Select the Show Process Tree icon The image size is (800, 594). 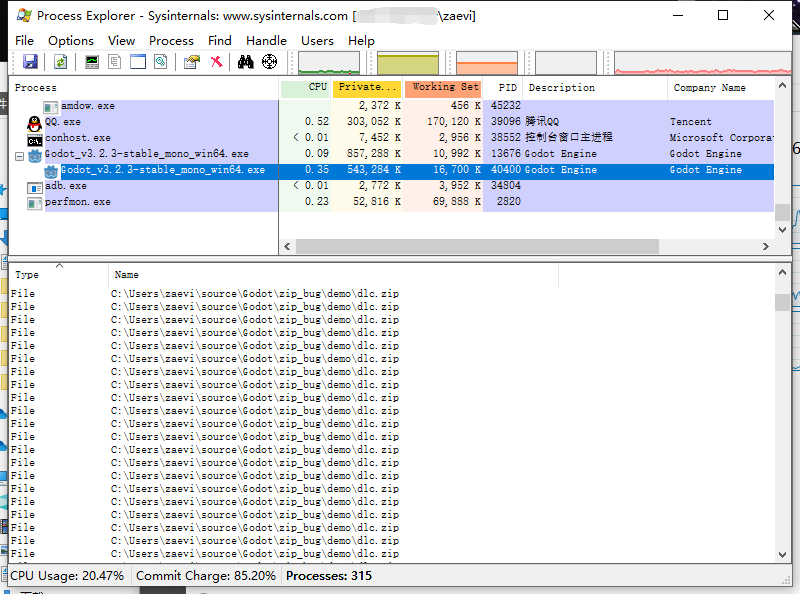(113, 61)
